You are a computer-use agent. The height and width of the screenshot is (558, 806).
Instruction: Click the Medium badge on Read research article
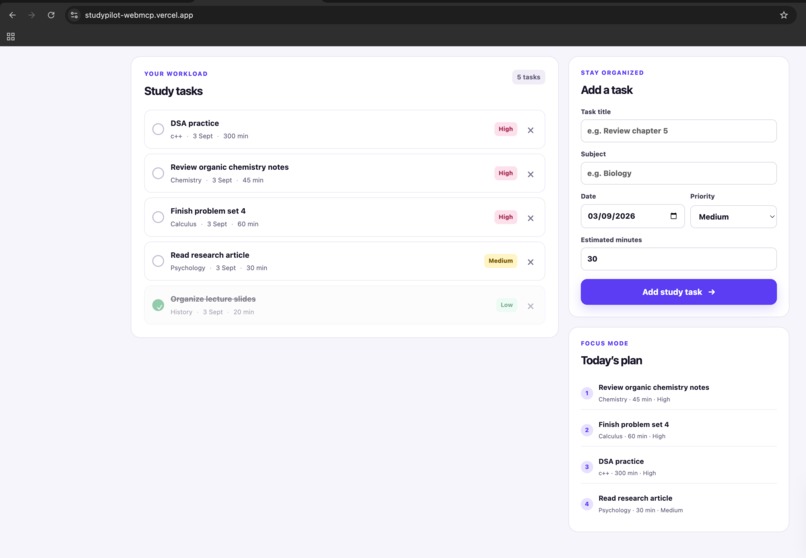[500, 261]
